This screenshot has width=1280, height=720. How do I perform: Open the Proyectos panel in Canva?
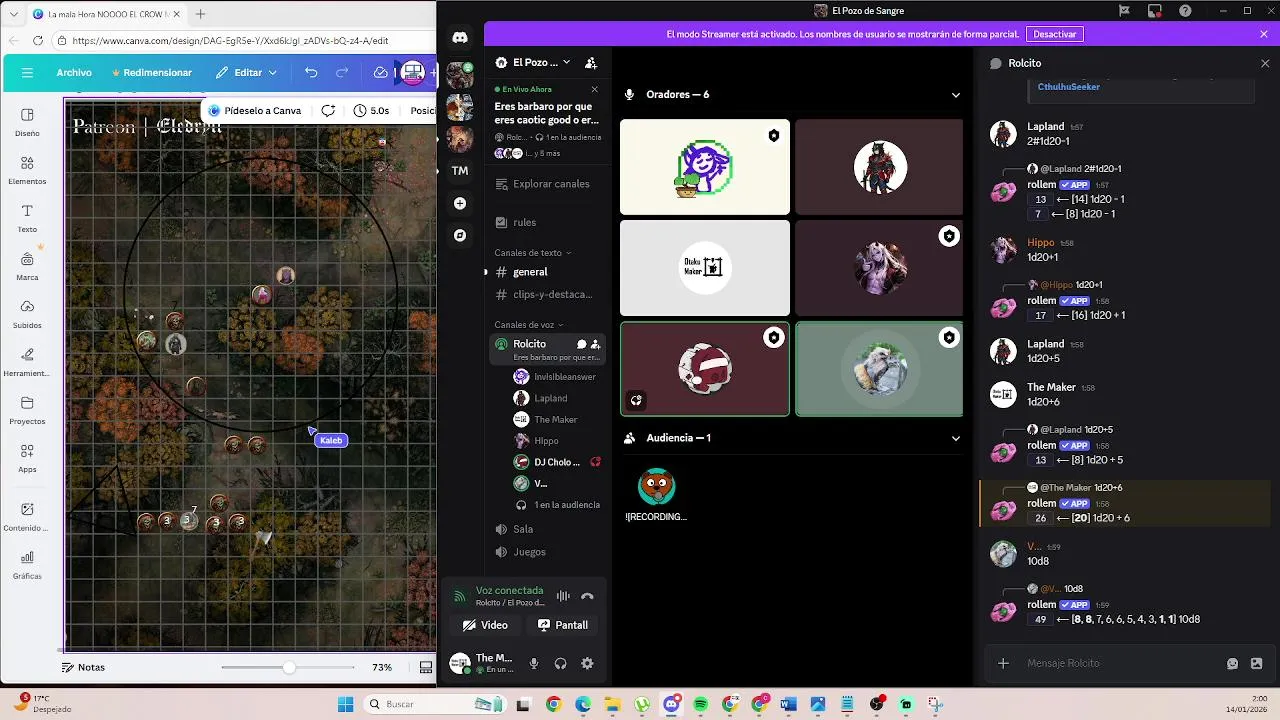coord(27,410)
